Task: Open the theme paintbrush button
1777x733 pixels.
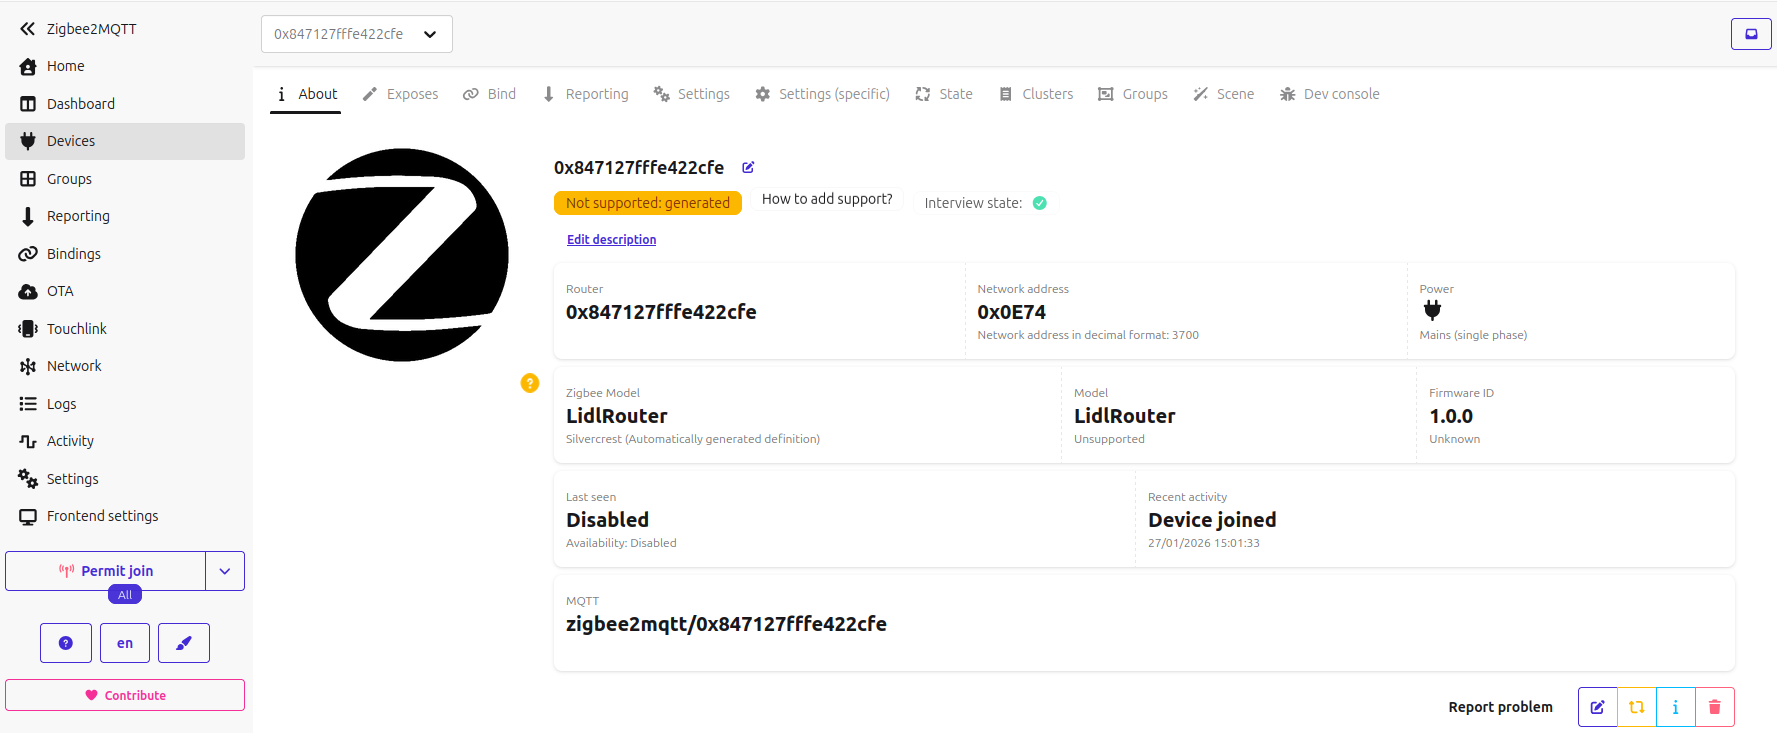Action: 184,643
